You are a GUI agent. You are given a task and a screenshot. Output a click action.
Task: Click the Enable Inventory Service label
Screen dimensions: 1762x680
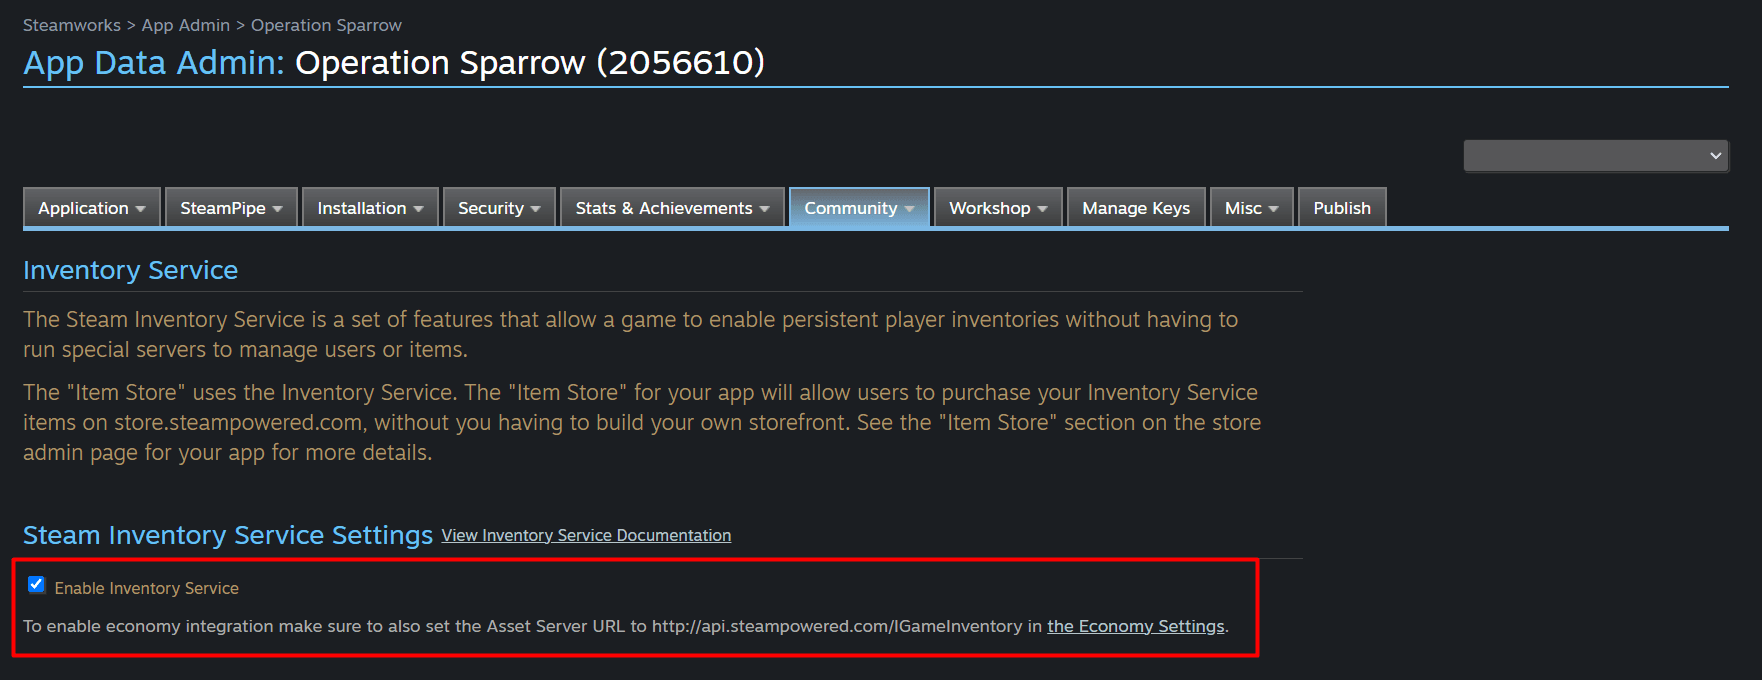(147, 588)
